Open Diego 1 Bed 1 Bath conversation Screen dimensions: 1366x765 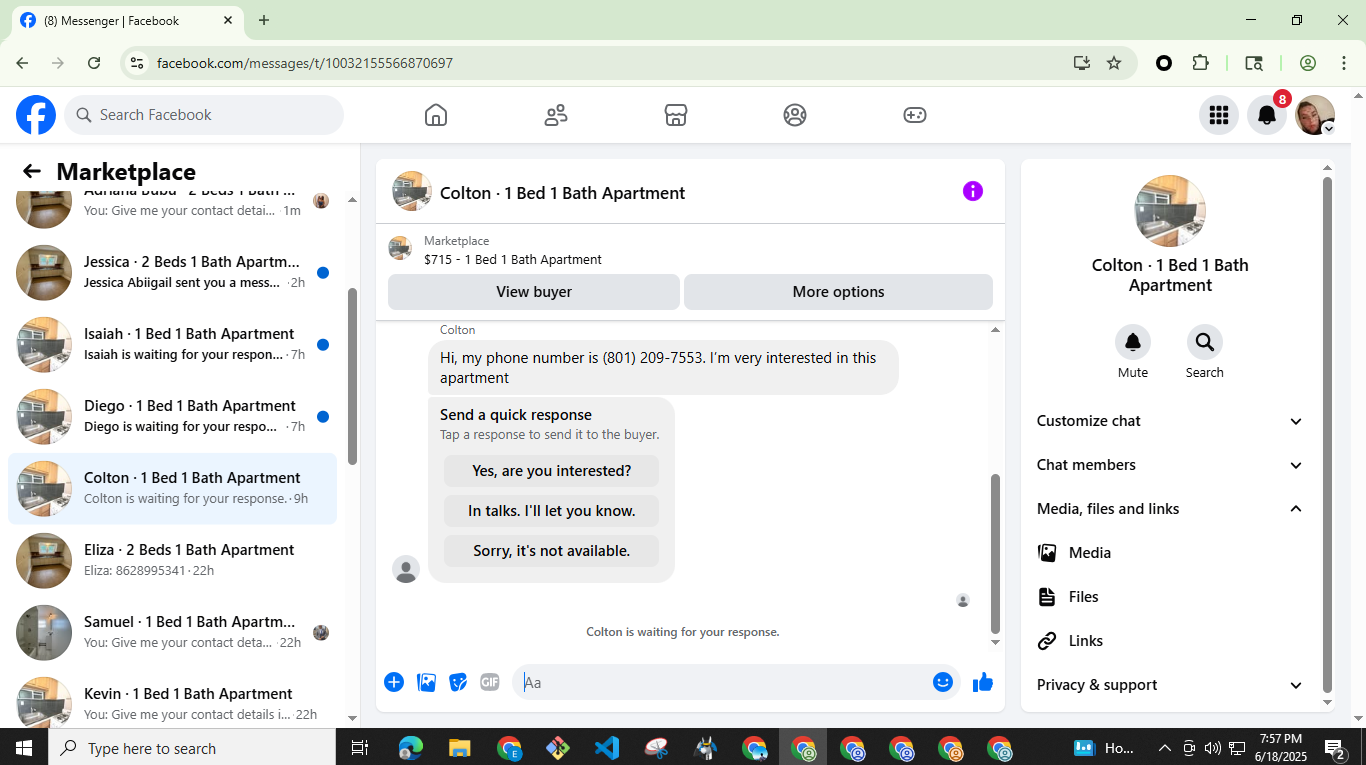[x=172, y=416]
